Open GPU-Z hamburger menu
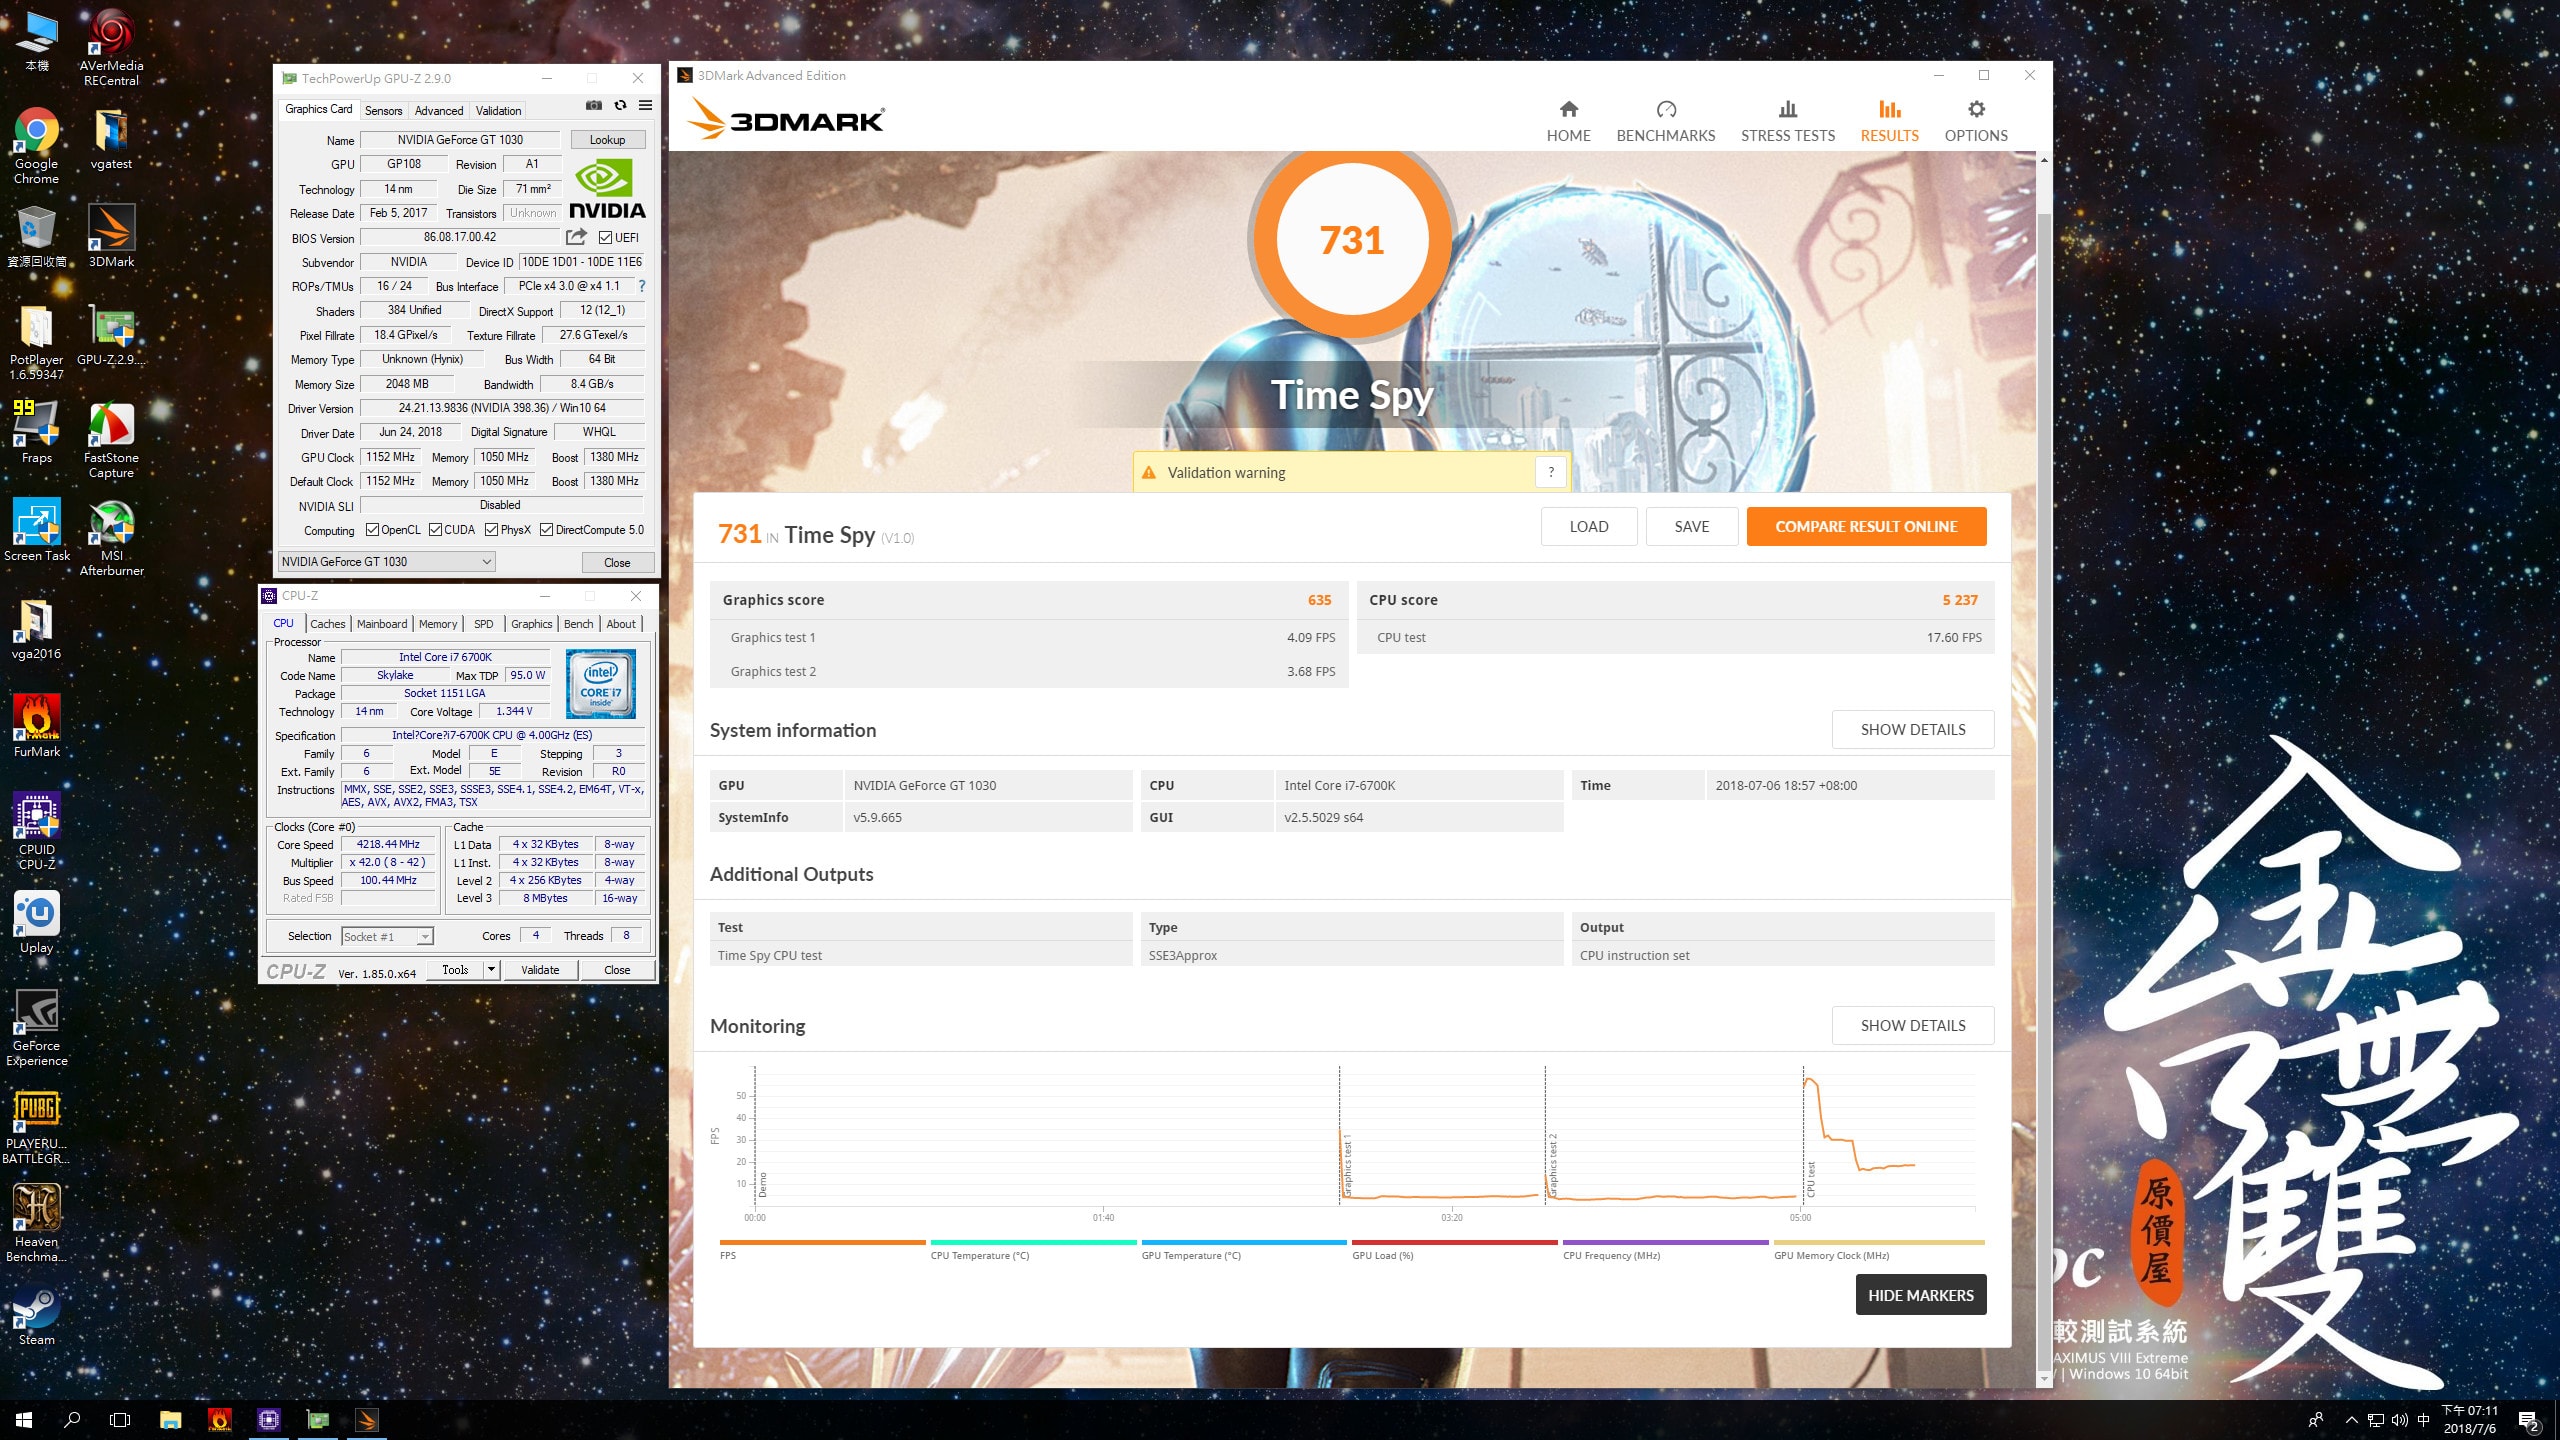 (x=646, y=105)
